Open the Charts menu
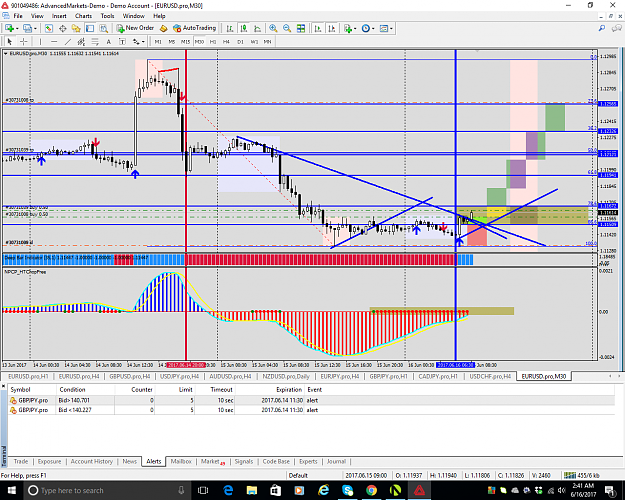 (x=83, y=16)
